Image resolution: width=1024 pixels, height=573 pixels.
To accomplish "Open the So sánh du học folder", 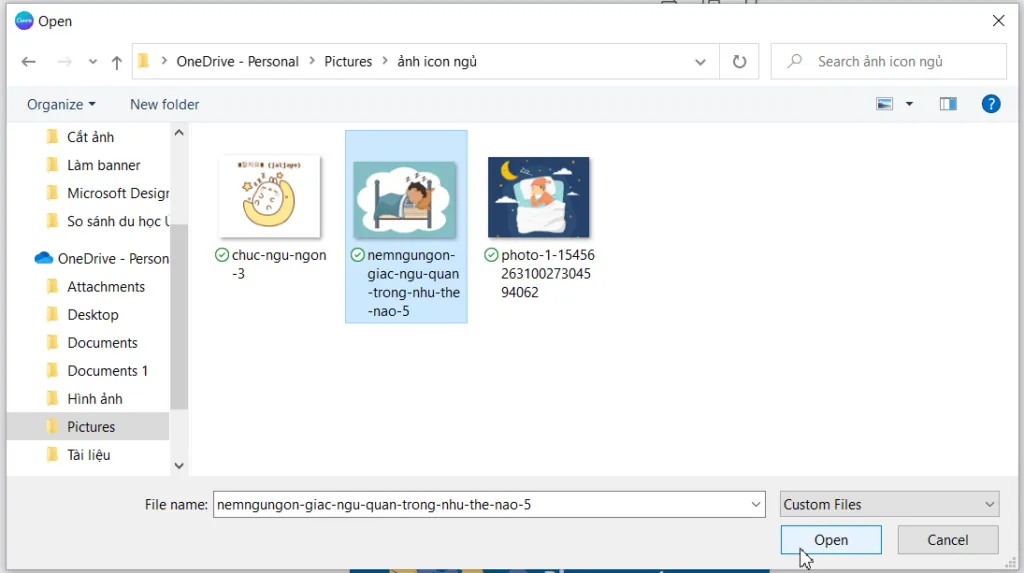I will 118,221.
